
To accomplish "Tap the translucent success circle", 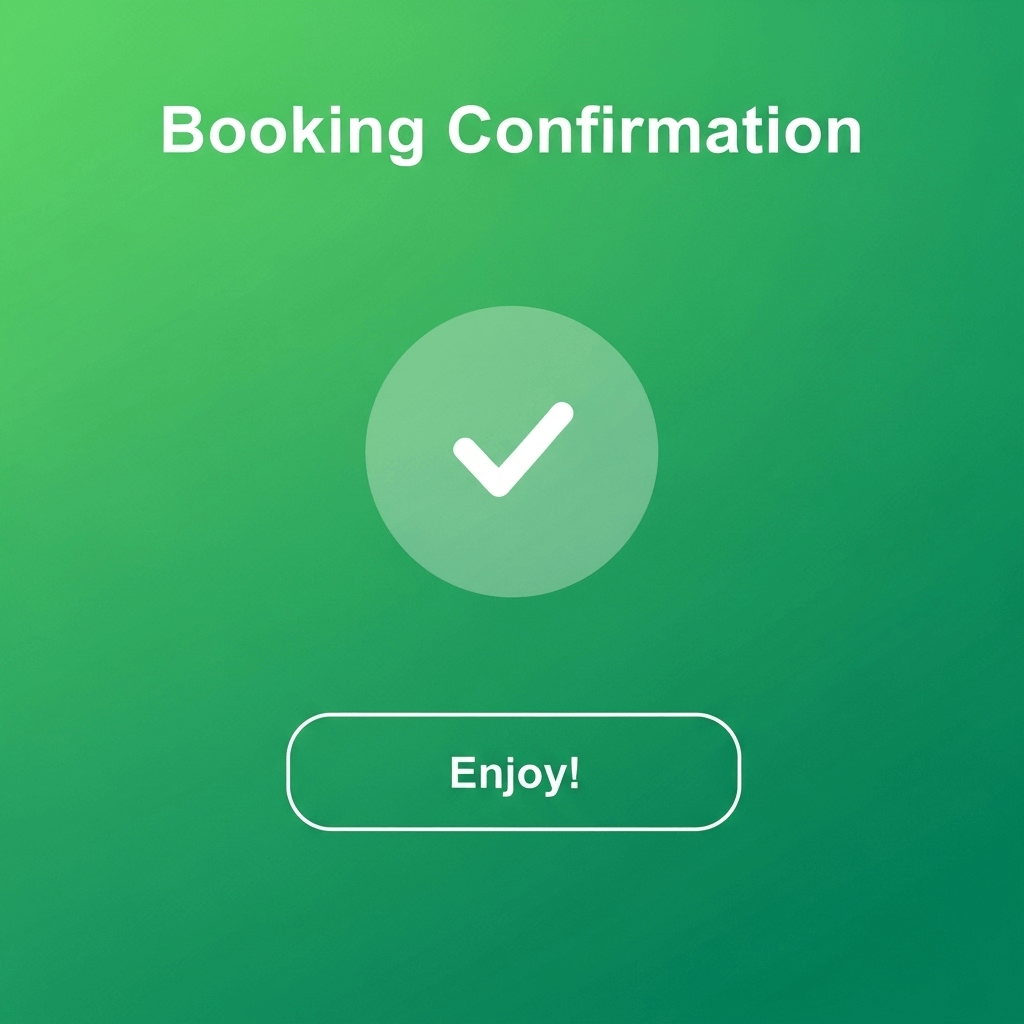I will click(511, 451).
